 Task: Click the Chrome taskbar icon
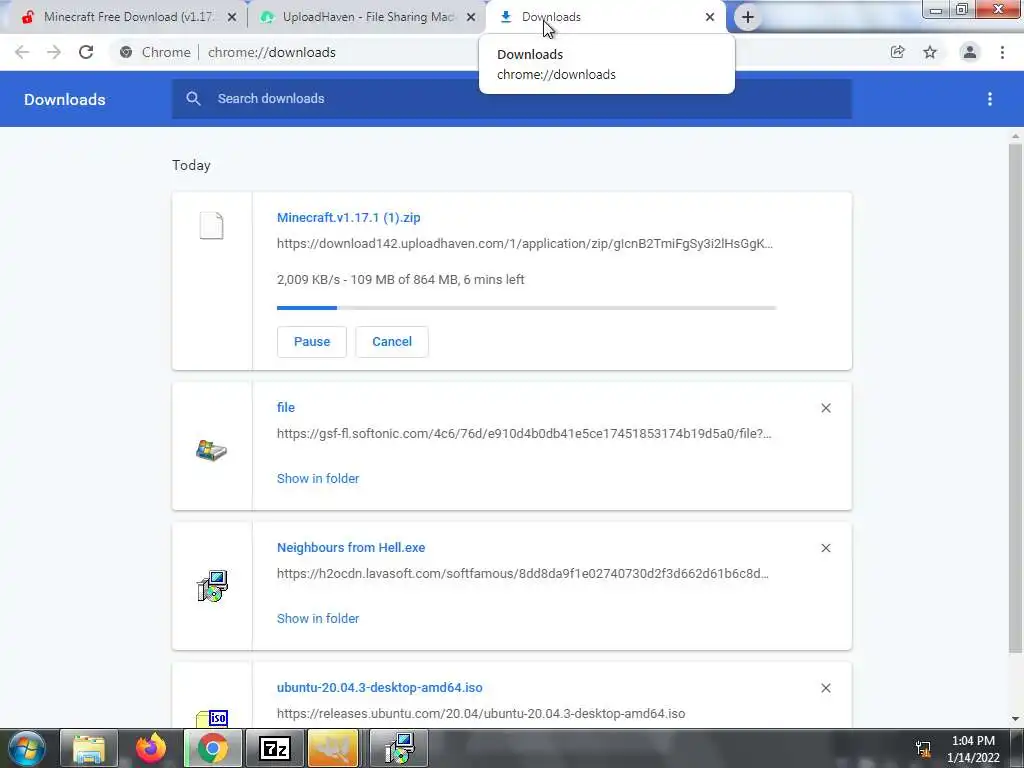pos(212,748)
